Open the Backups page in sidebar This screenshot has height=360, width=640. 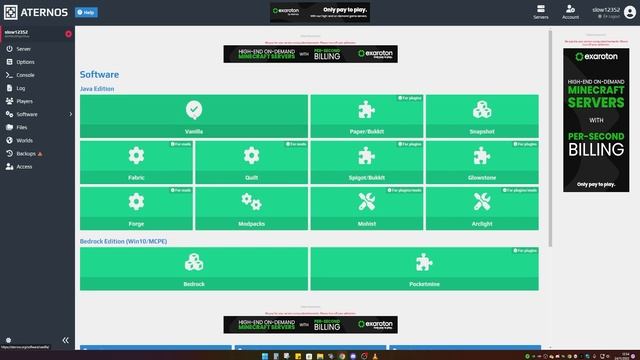point(26,153)
